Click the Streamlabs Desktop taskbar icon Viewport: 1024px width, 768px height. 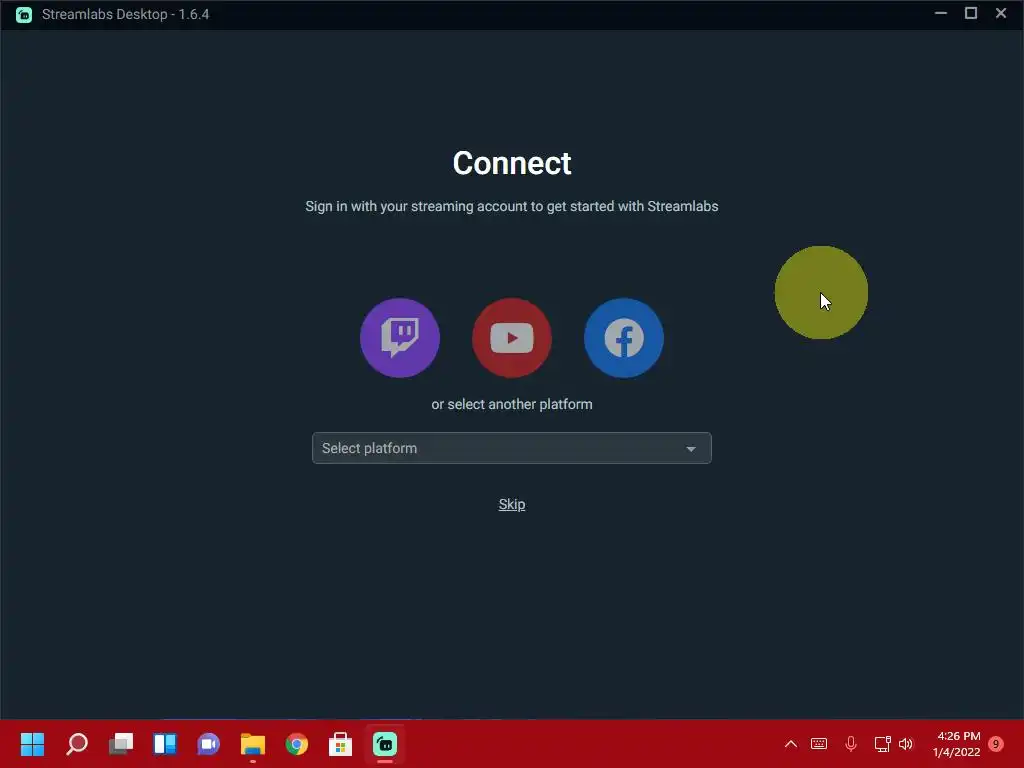point(385,744)
